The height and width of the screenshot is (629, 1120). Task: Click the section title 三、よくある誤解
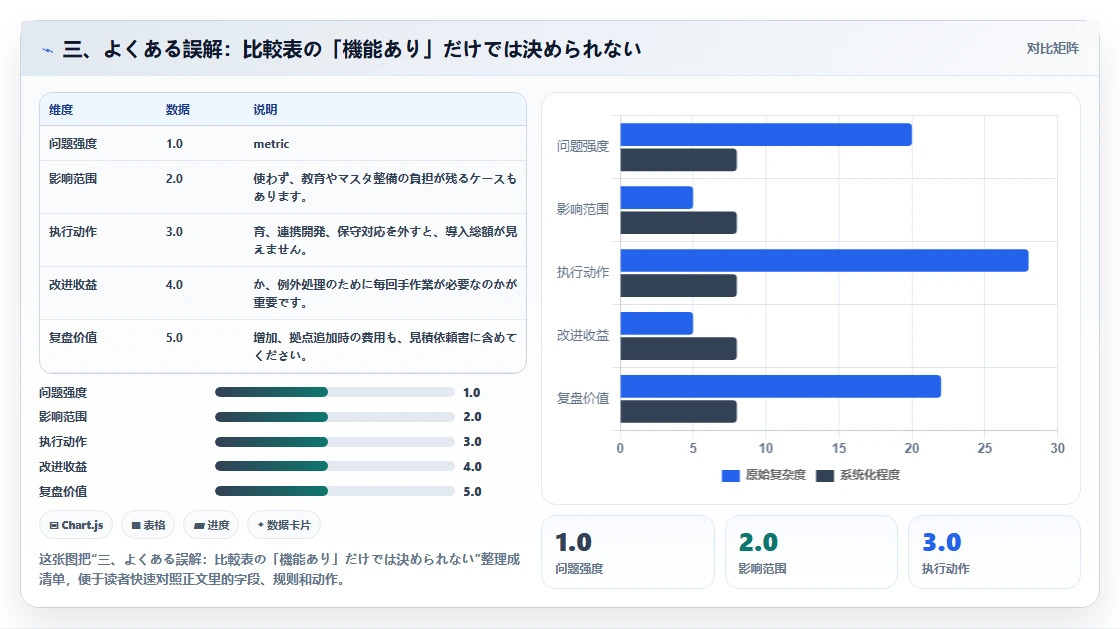coord(352,49)
